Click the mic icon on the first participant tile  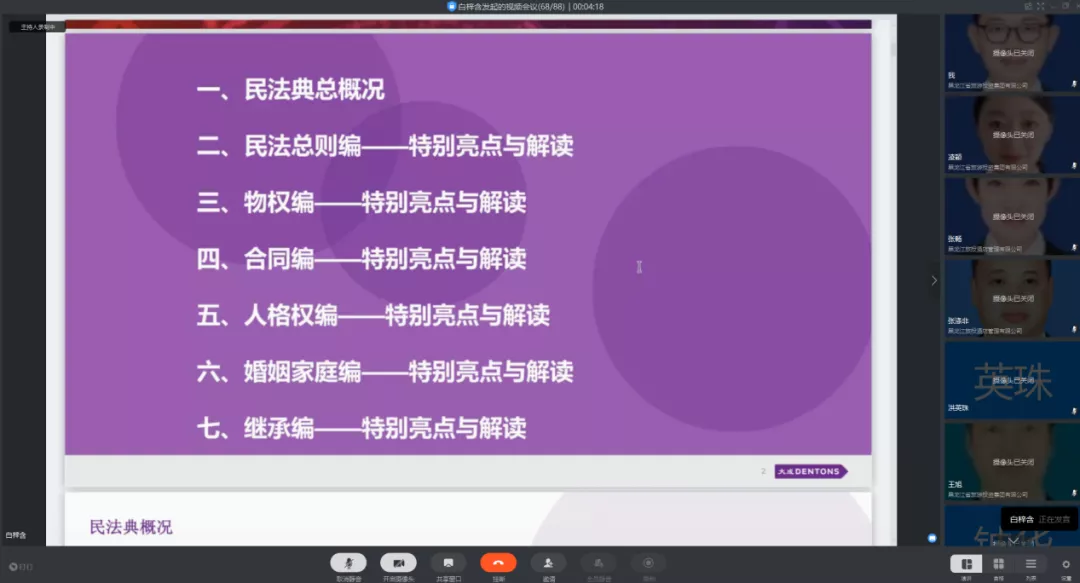[x=1074, y=84]
